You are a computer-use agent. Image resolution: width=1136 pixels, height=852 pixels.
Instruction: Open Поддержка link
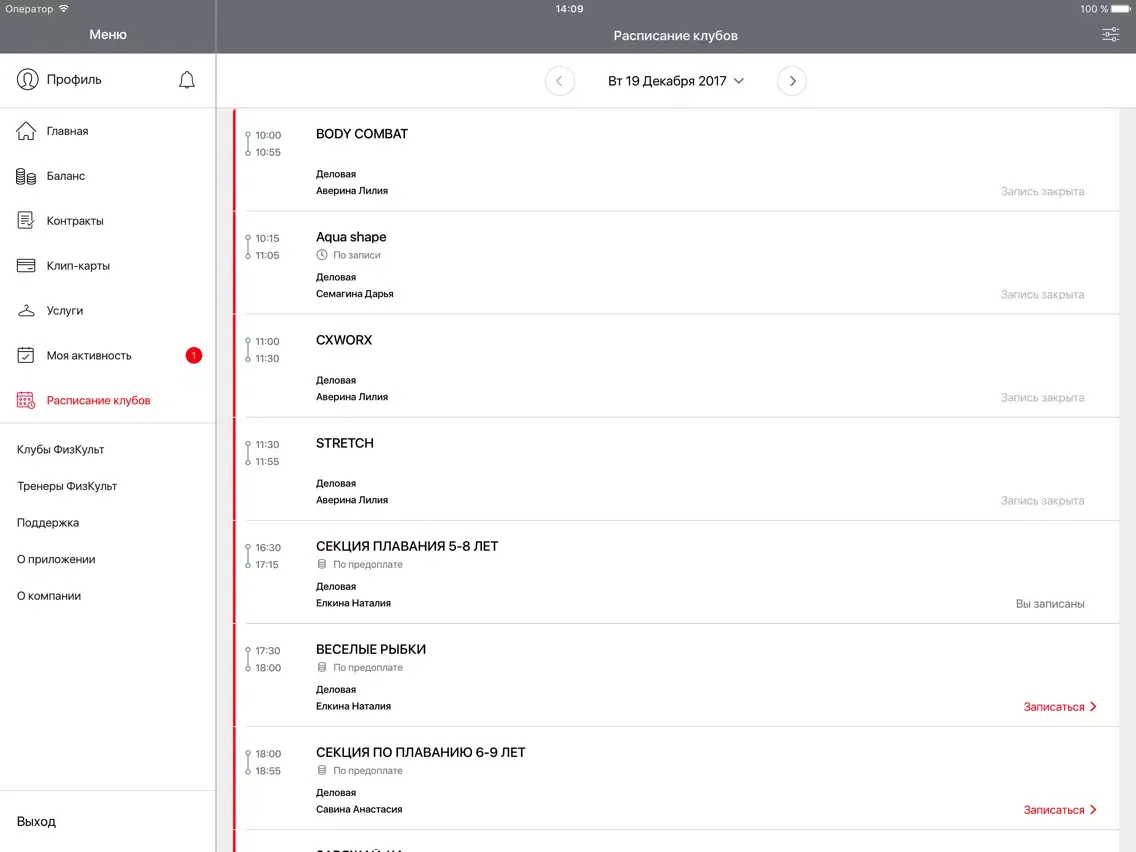tap(48, 522)
